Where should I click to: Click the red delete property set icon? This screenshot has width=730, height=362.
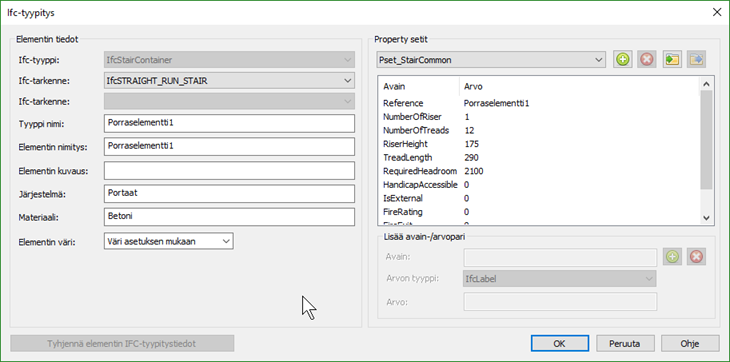tap(647, 60)
